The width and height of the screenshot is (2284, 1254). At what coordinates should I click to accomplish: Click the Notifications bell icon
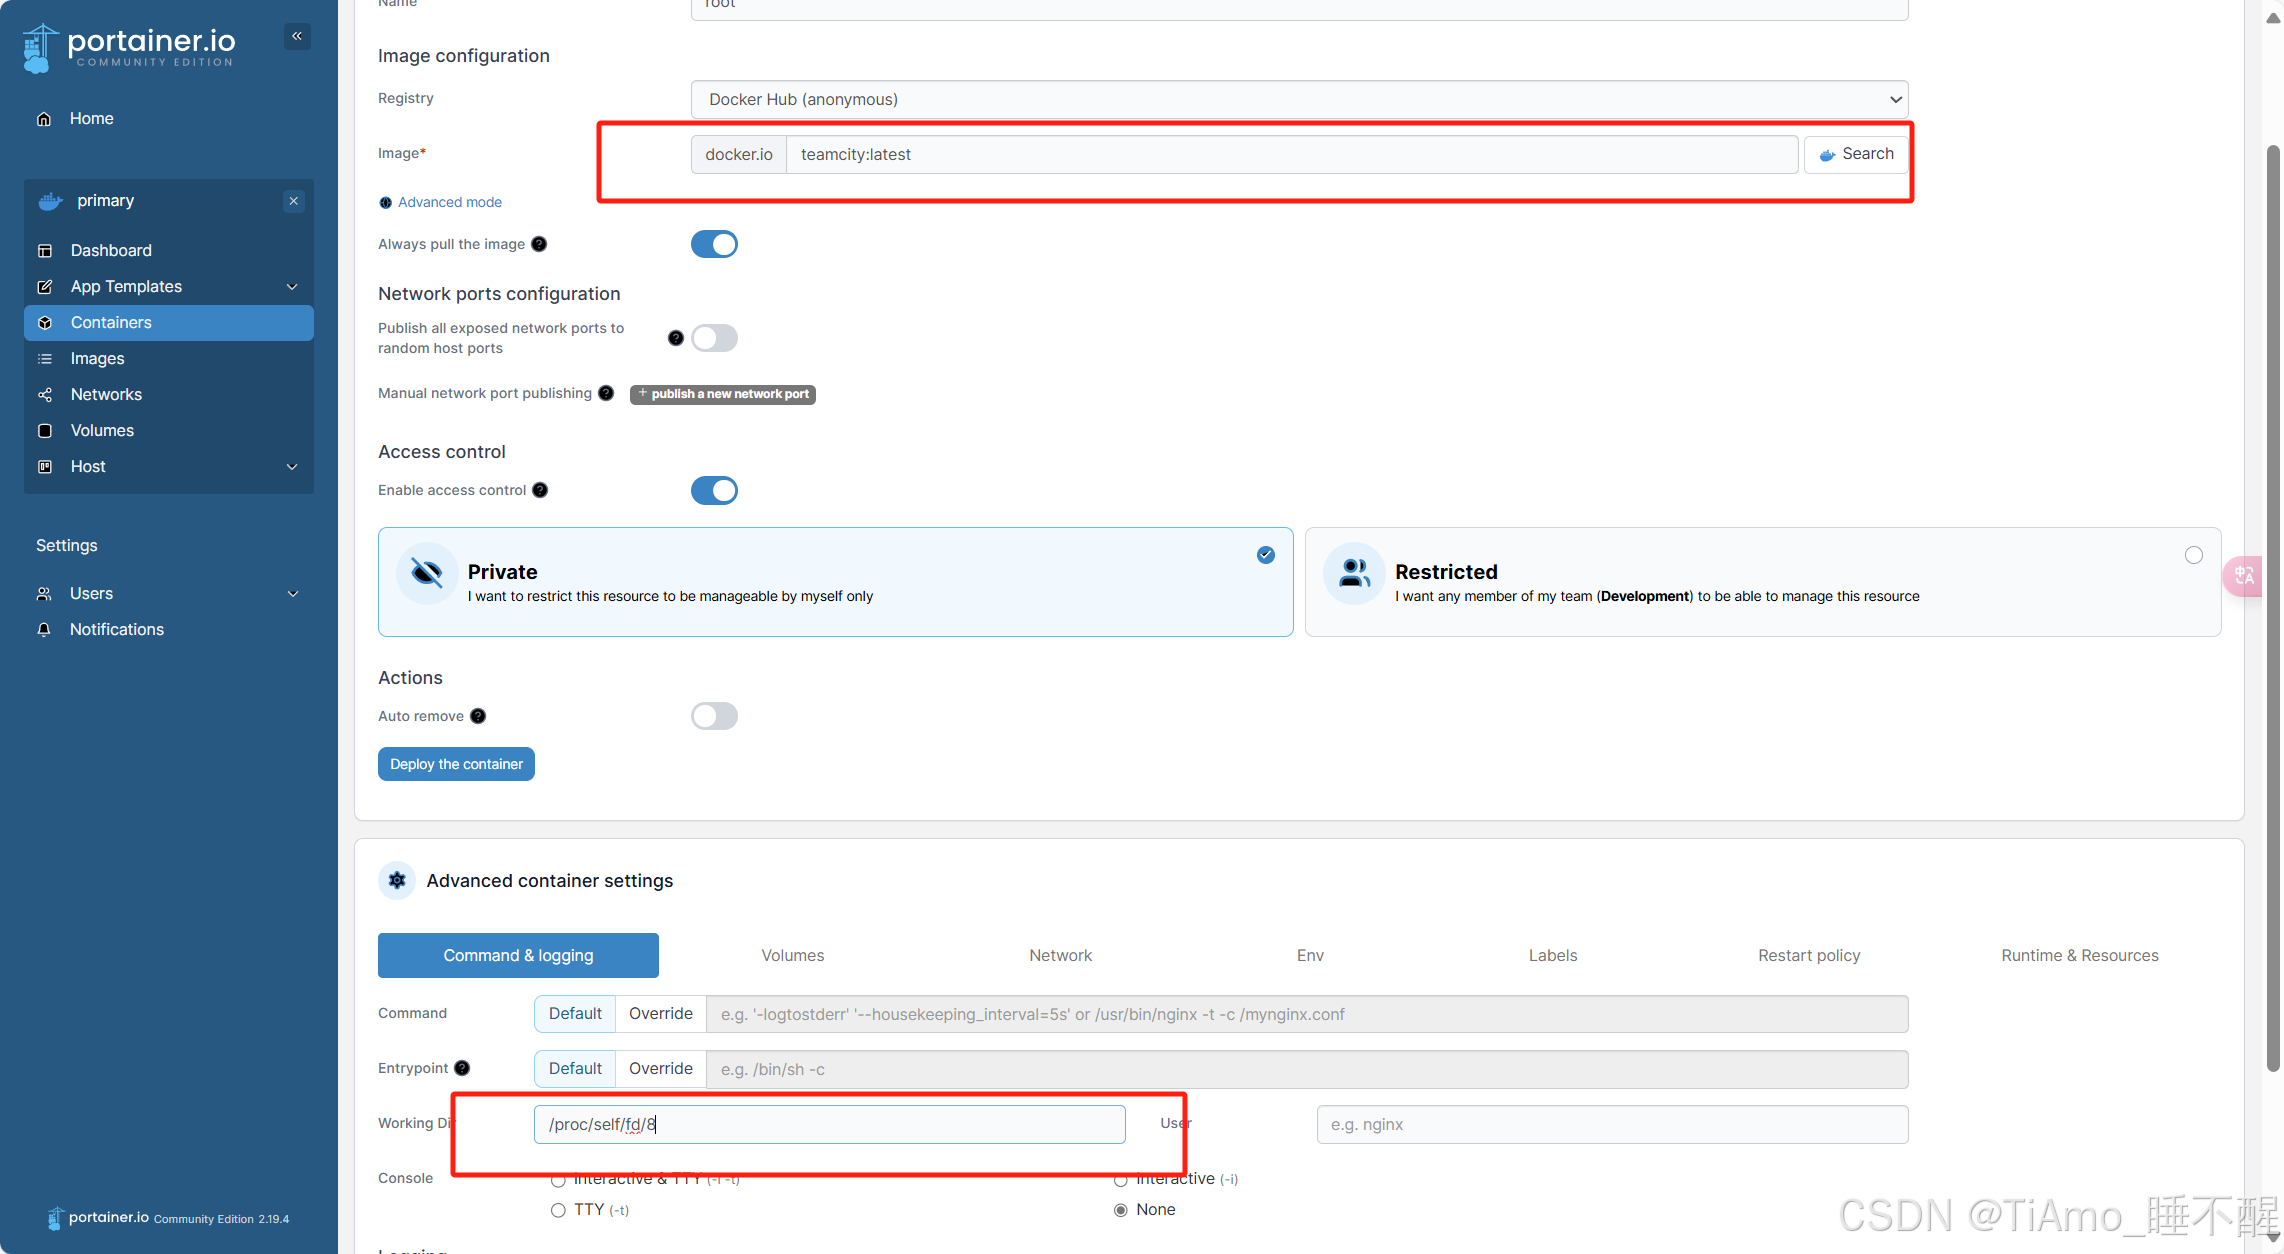(x=44, y=630)
